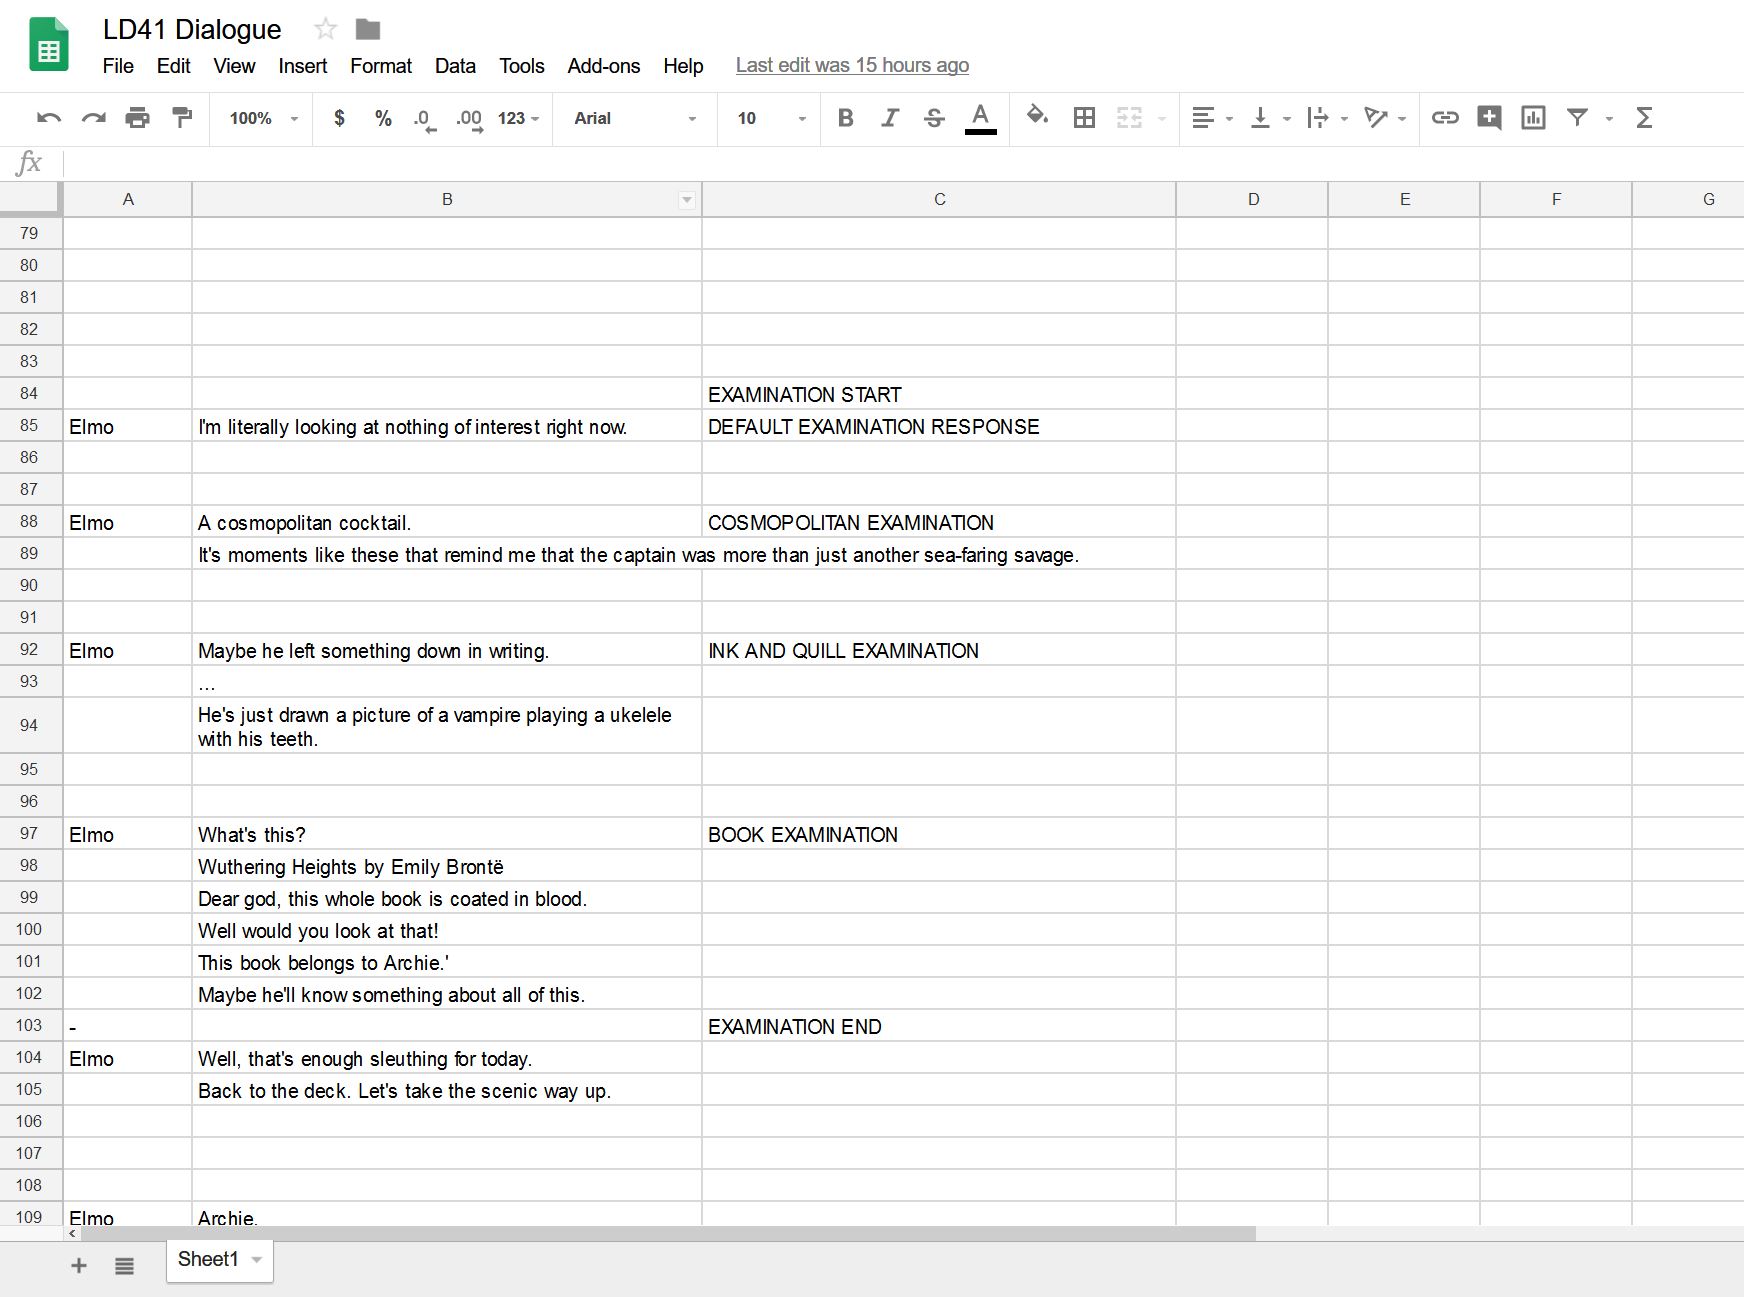
Task: Open Google Sheets home icon
Action: (x=49, y=45)
